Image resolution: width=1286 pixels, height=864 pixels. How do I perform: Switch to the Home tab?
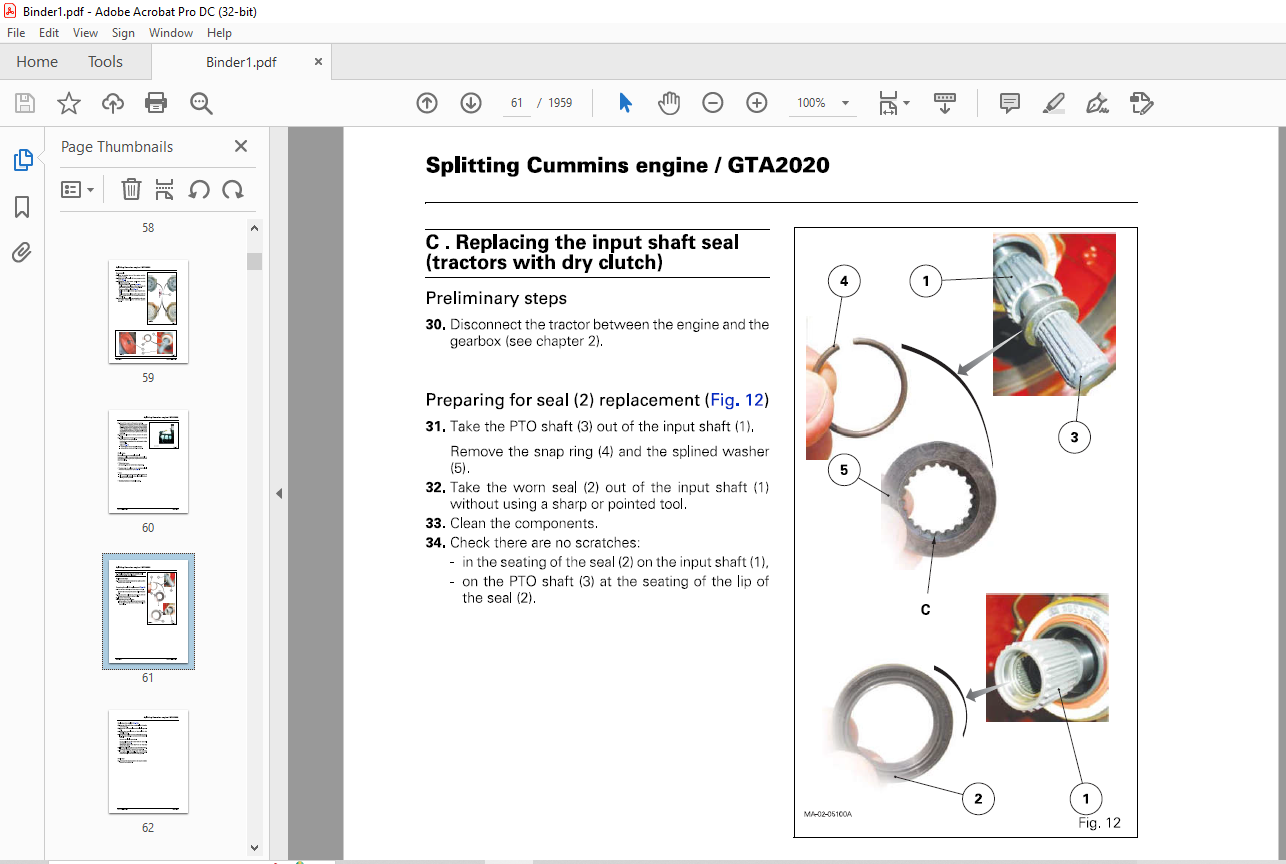pos(37,62)
